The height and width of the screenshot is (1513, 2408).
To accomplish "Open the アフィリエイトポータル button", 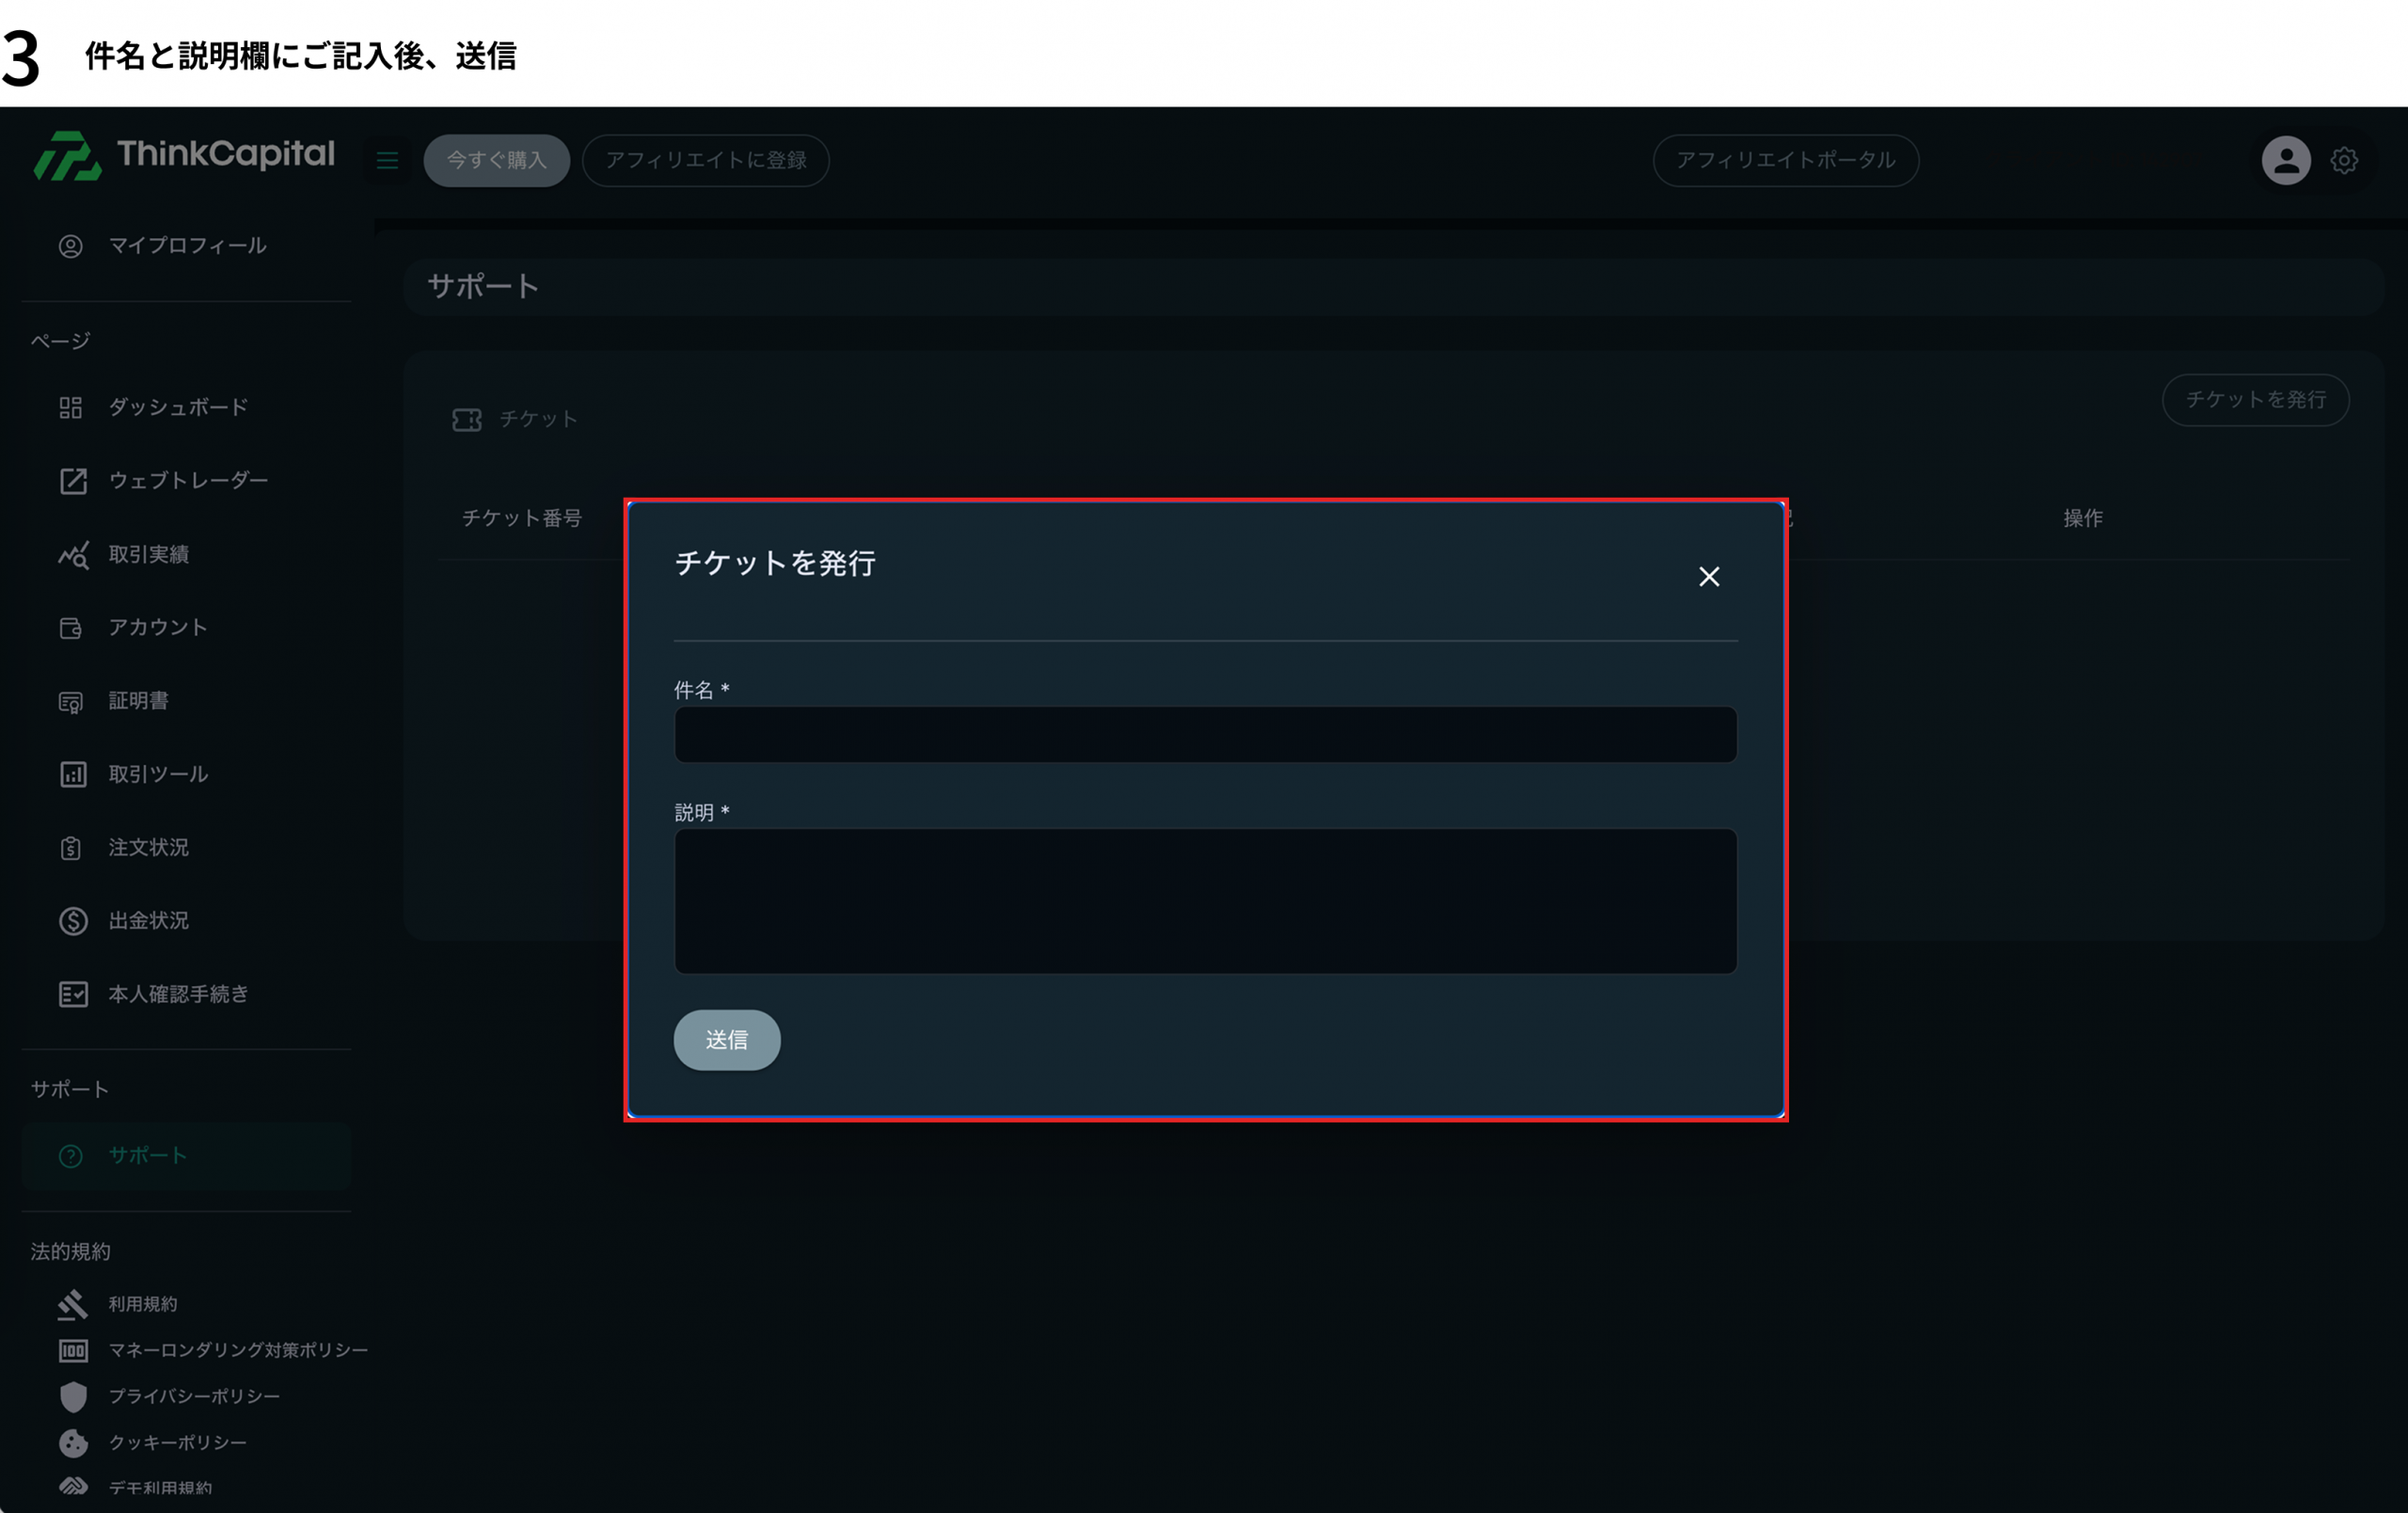I will pos(1785,160).
